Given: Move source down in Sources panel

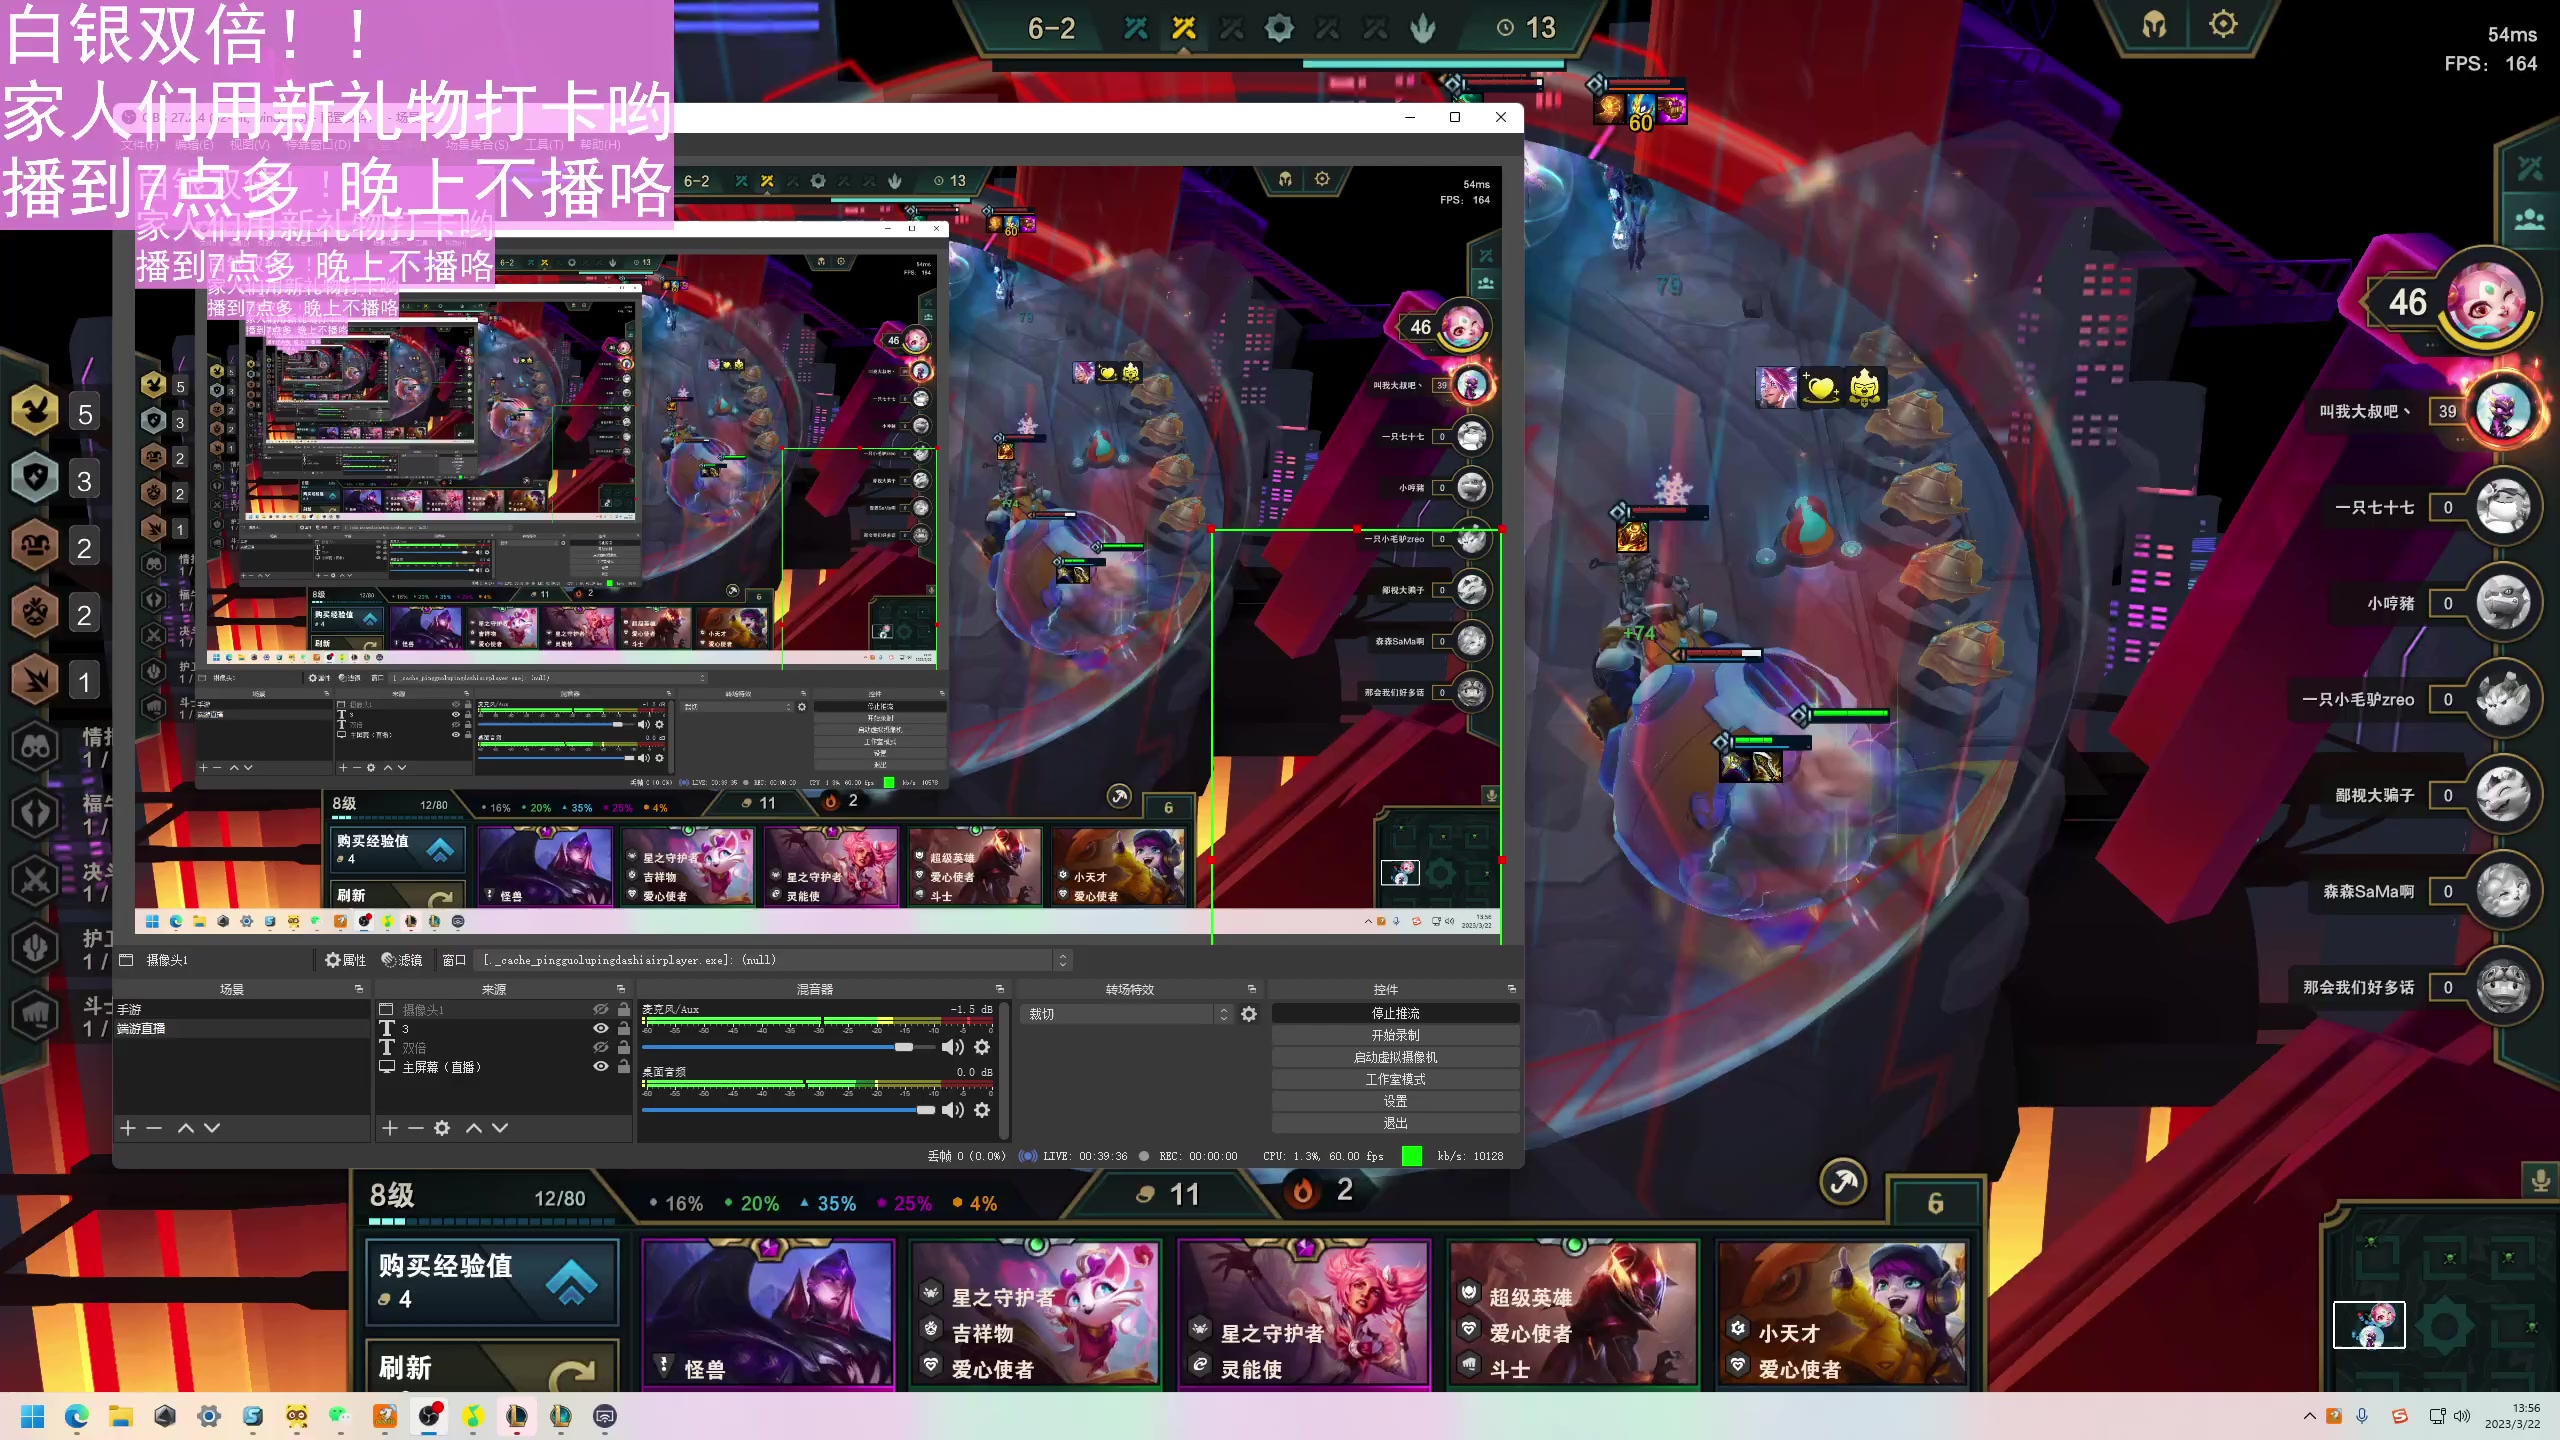Looking at the screenshot, I should [500, 1128].
